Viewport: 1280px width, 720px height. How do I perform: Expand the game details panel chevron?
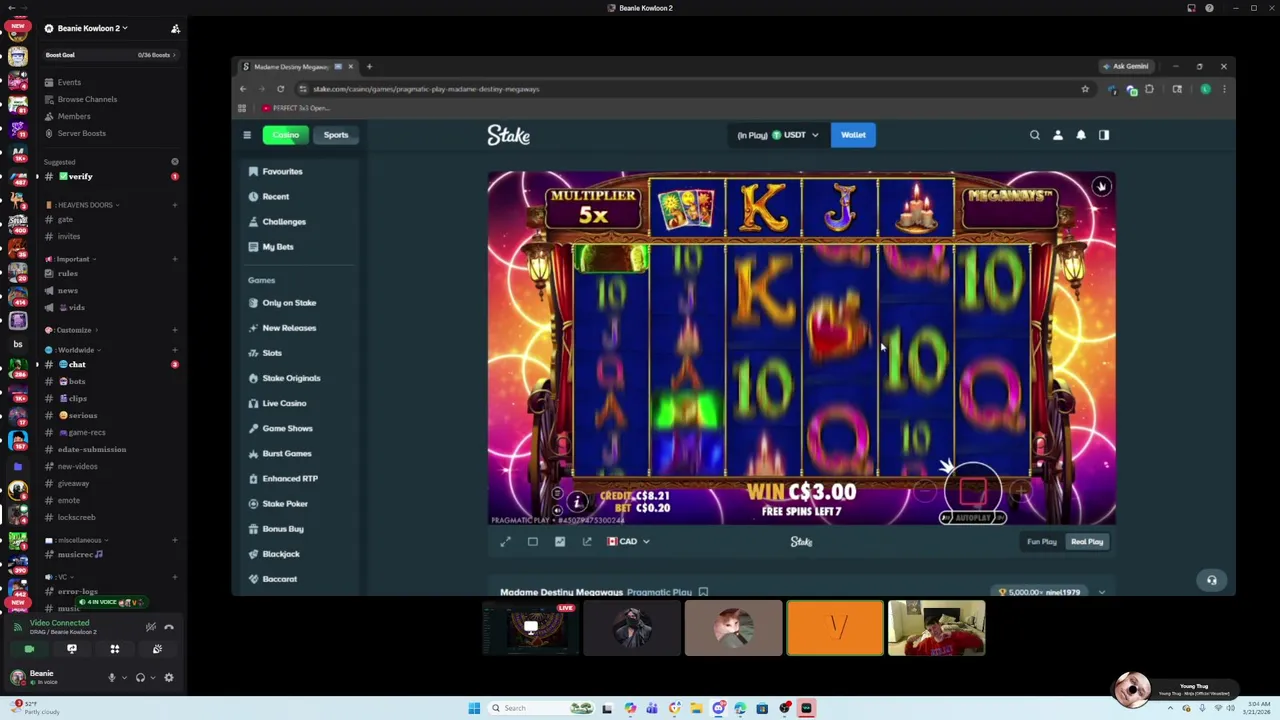[1101, 592]
